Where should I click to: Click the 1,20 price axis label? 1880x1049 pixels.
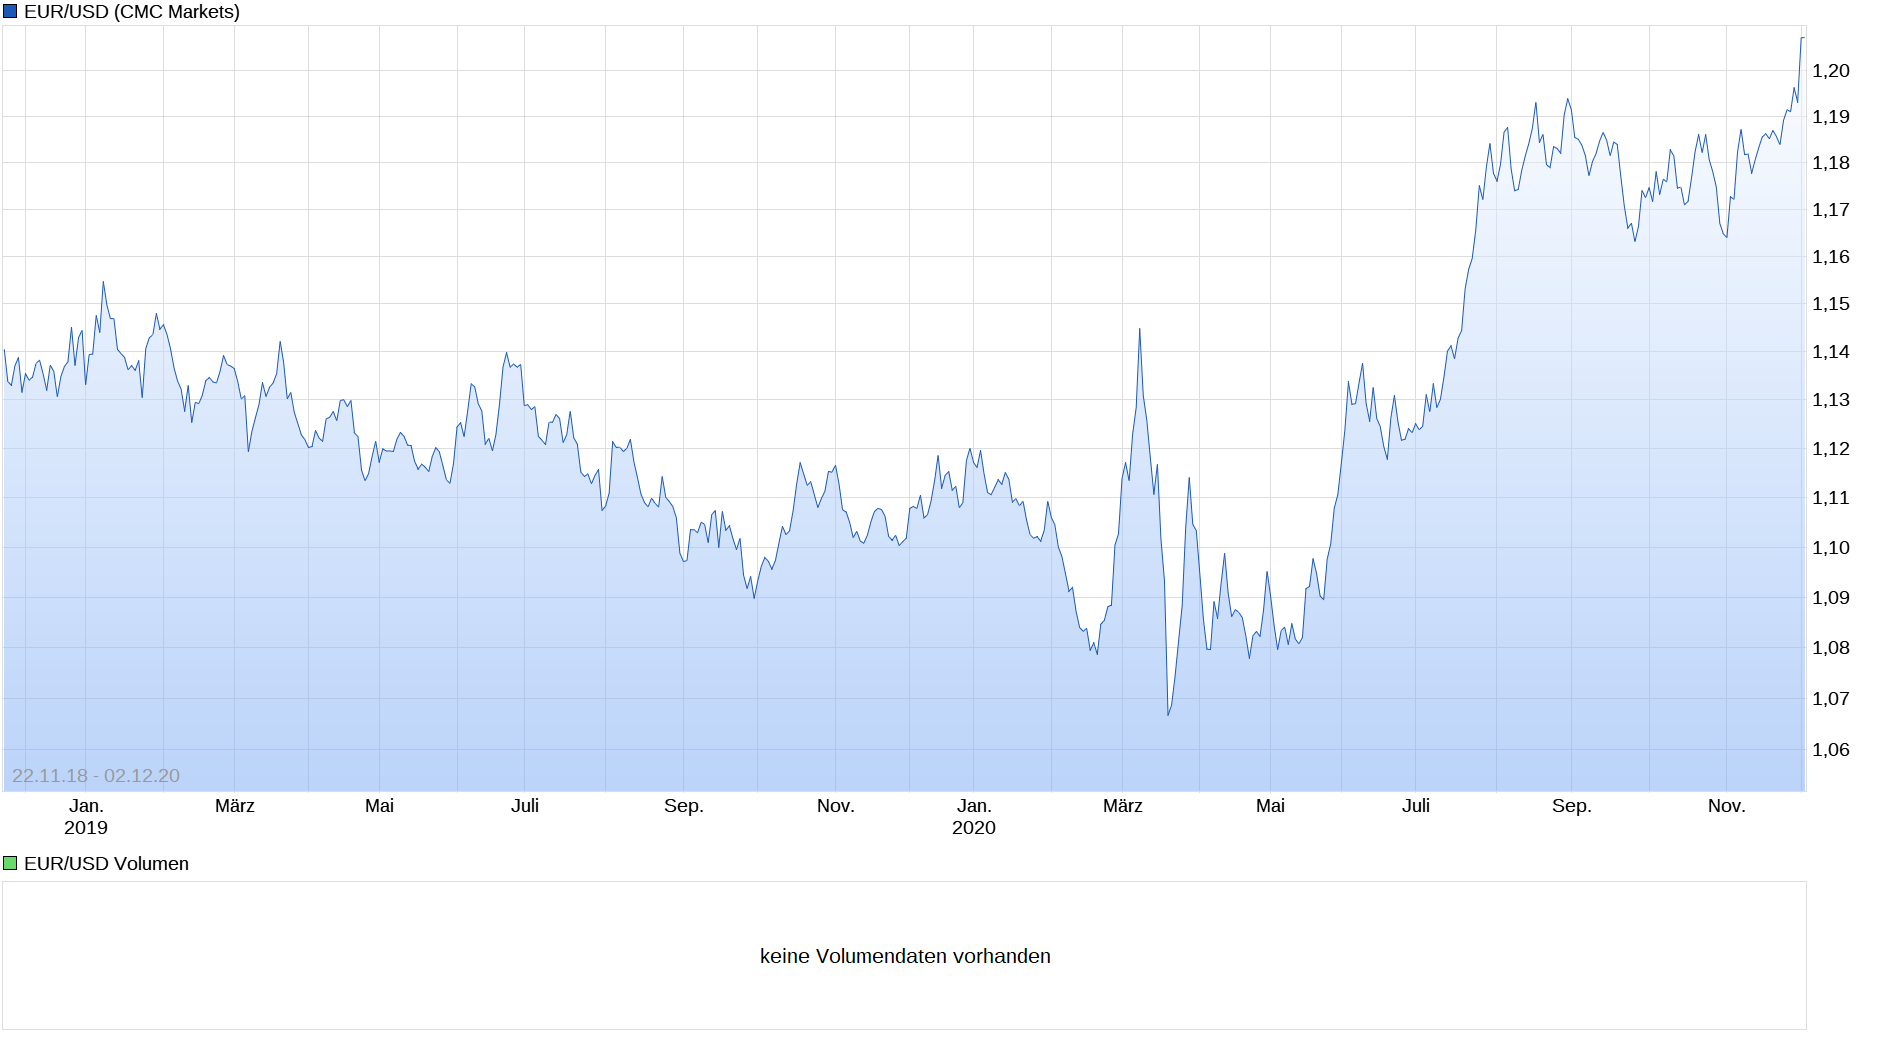1831,71
